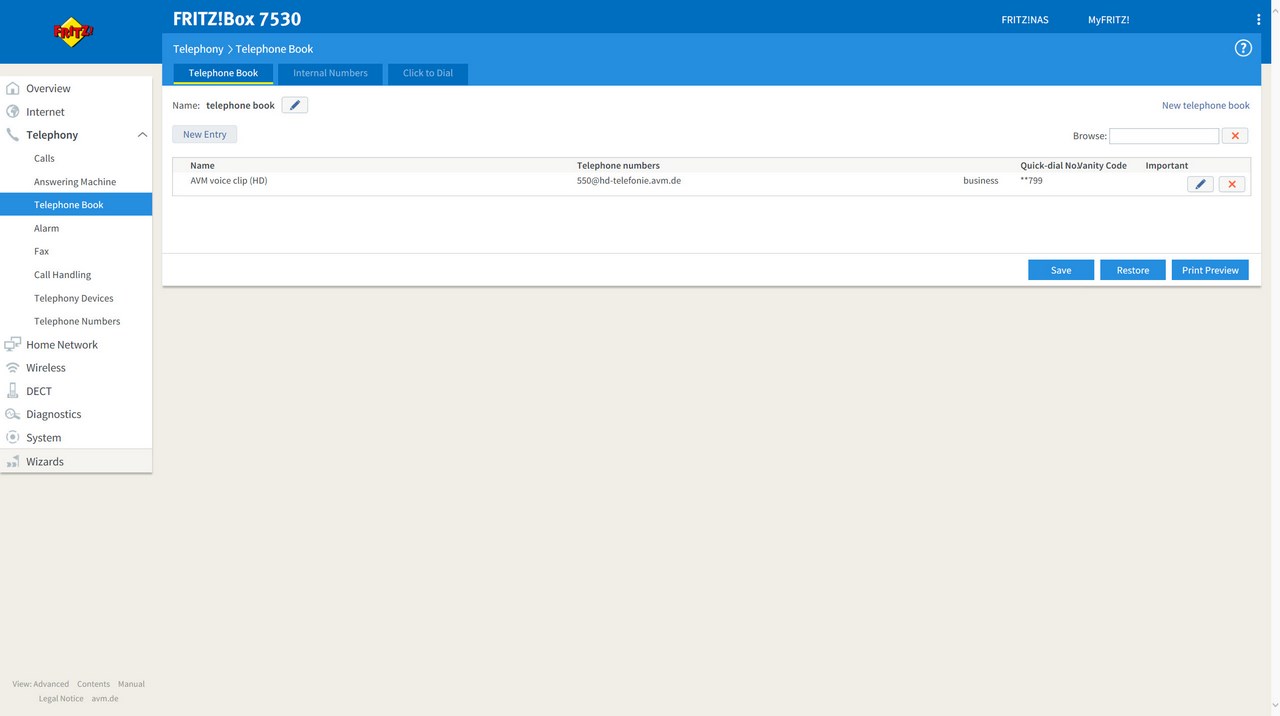1280x716 pixels.
Task: Click the Telephony breadcrumb link
Action: point(198,49)
